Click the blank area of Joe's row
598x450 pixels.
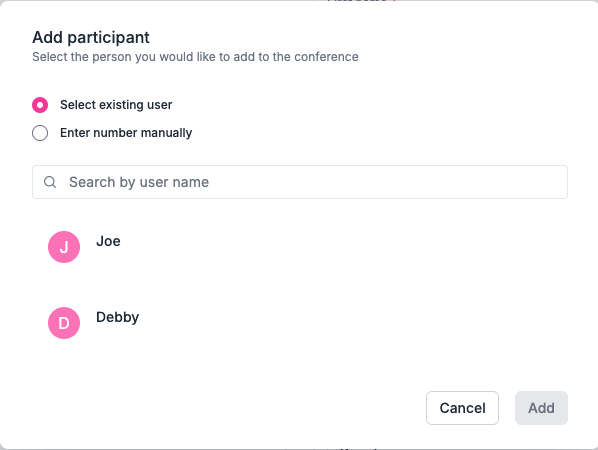coord(343,247)
